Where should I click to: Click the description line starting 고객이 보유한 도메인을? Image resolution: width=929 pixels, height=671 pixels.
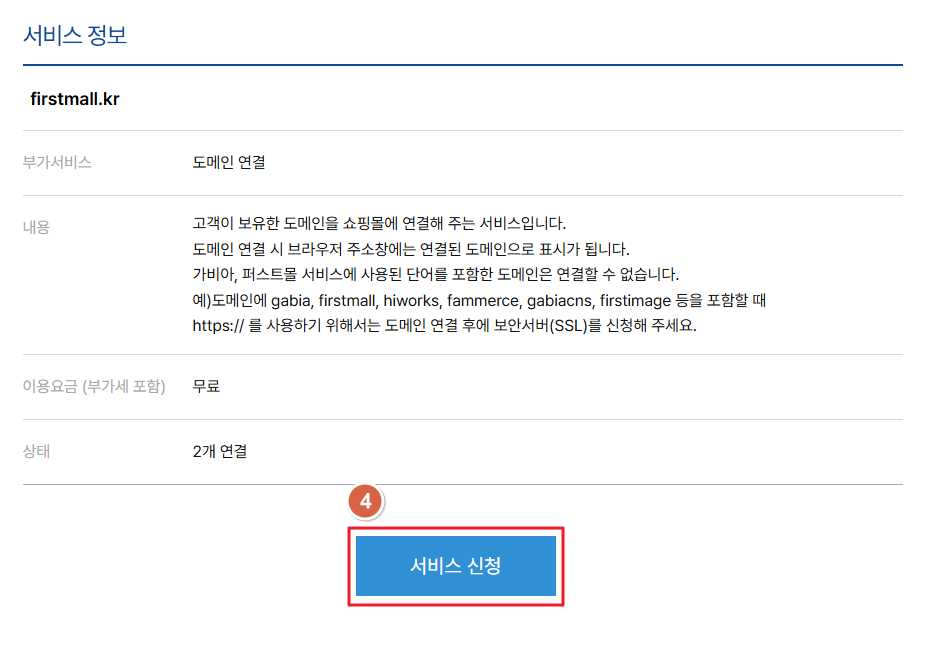(x=380, y=222)
